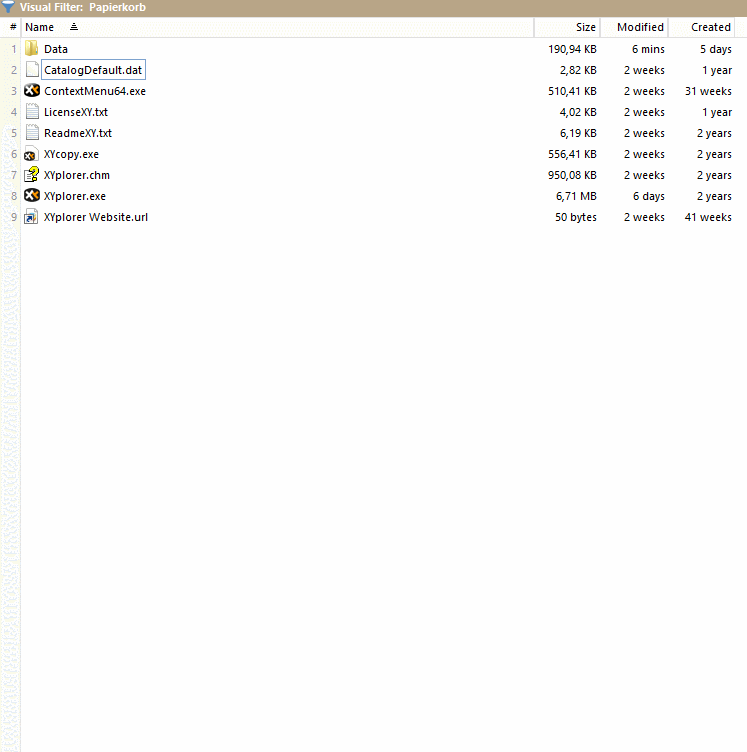747x752 pixels.
Task: Click the XYplorer.chm help file icon
Action: click(x=32, y=175)
